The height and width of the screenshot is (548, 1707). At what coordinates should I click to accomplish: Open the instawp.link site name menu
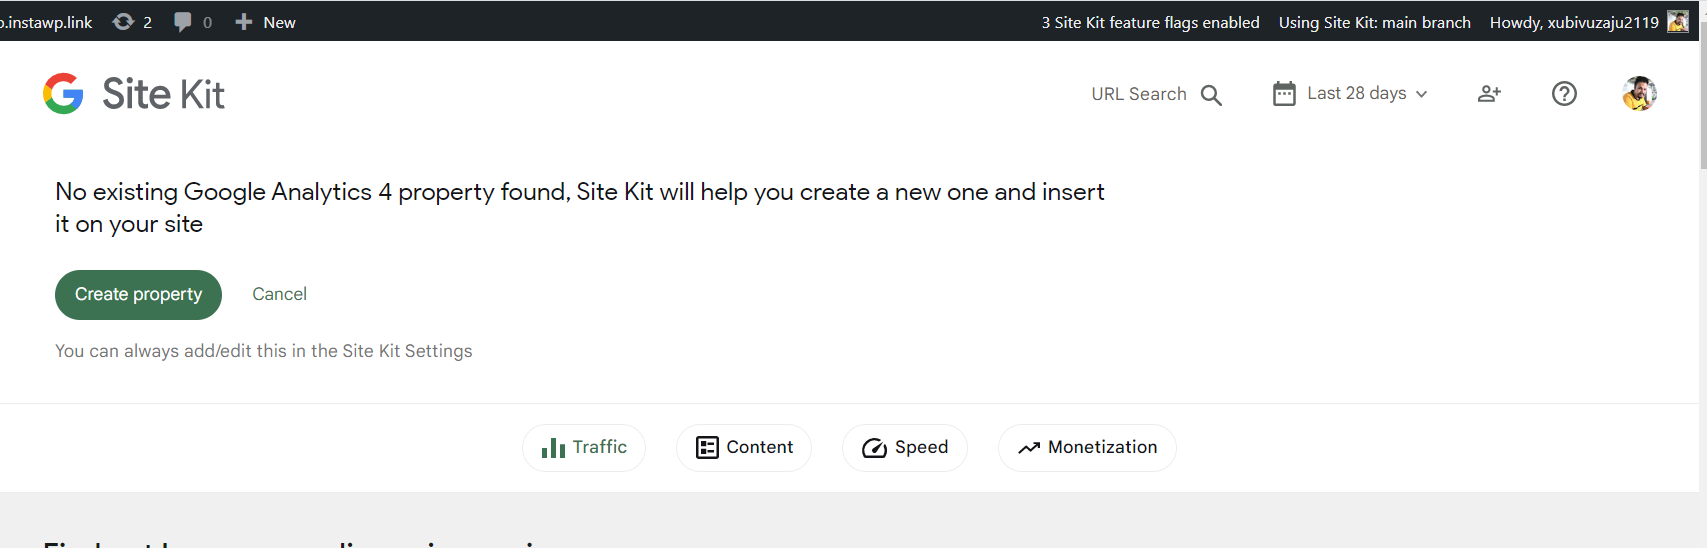click(46, 22)
